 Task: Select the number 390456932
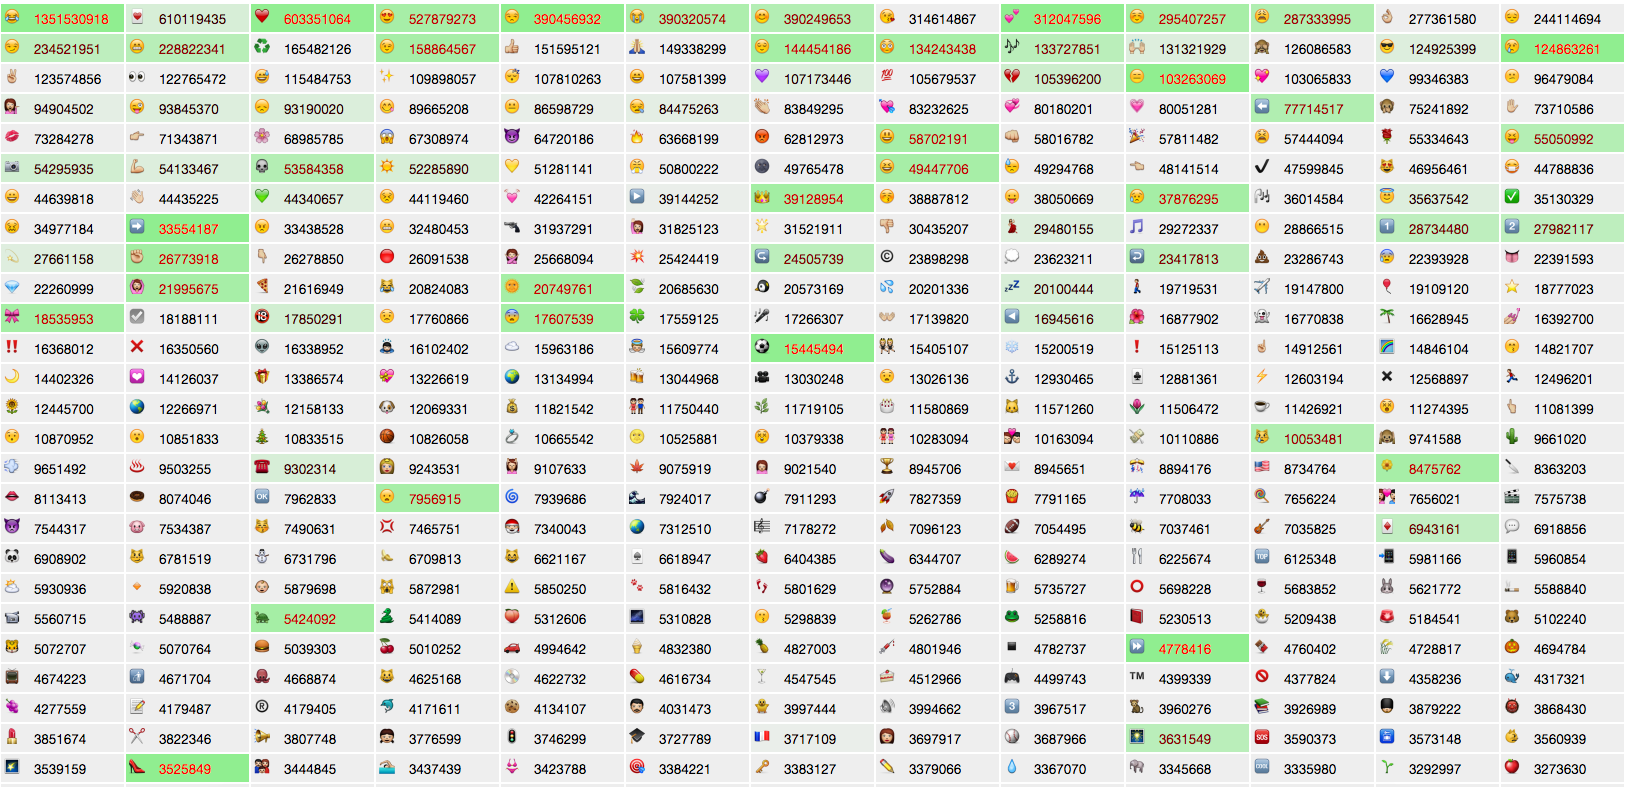567,19
